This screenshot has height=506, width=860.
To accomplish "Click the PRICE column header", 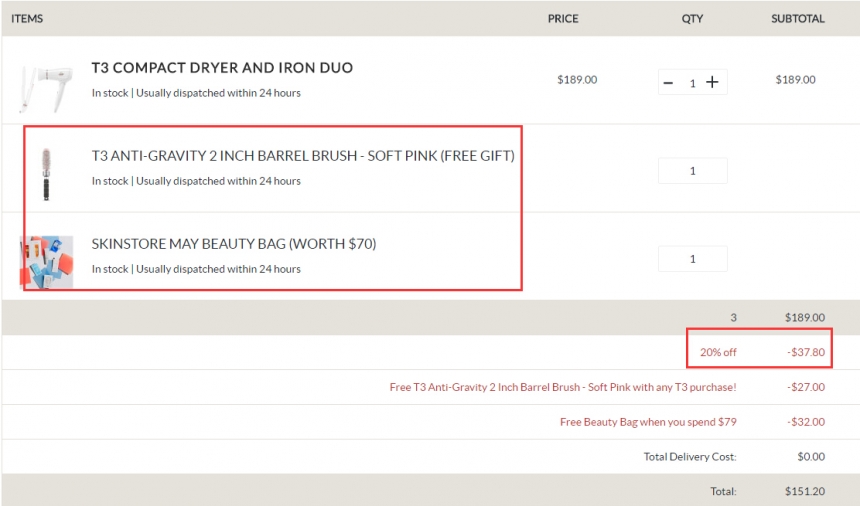I will [x=563, y=19].
